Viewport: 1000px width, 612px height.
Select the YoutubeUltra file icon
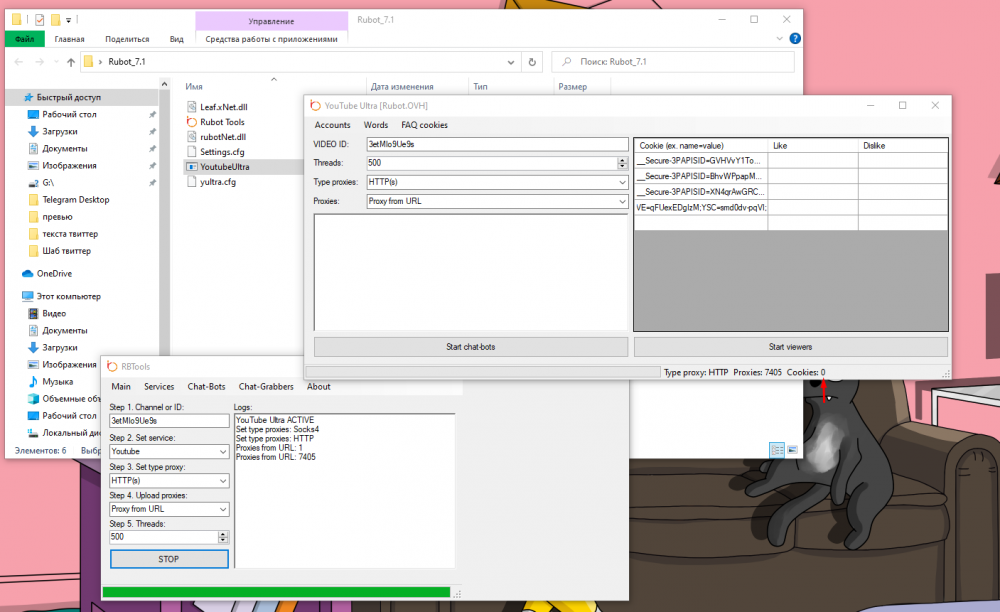click(192, 167)
